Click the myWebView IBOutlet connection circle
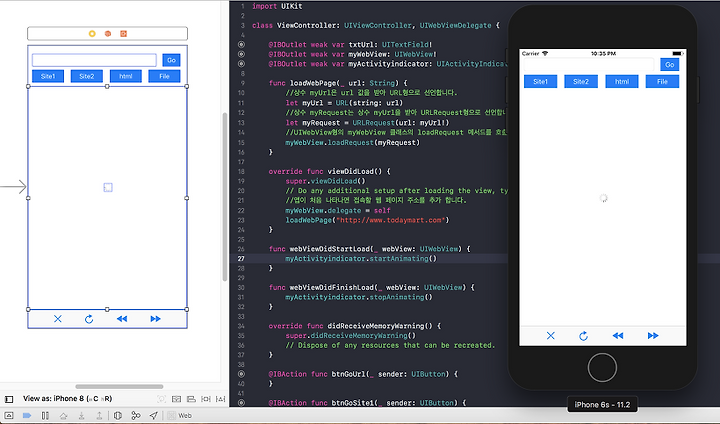Image resolution: width=720 pixels, height=424 pixels. coord(241,54)
